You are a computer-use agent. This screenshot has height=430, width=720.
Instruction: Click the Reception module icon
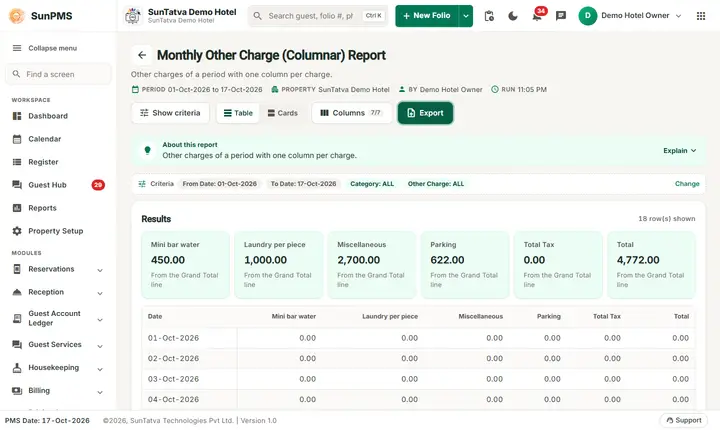(17, 292)
